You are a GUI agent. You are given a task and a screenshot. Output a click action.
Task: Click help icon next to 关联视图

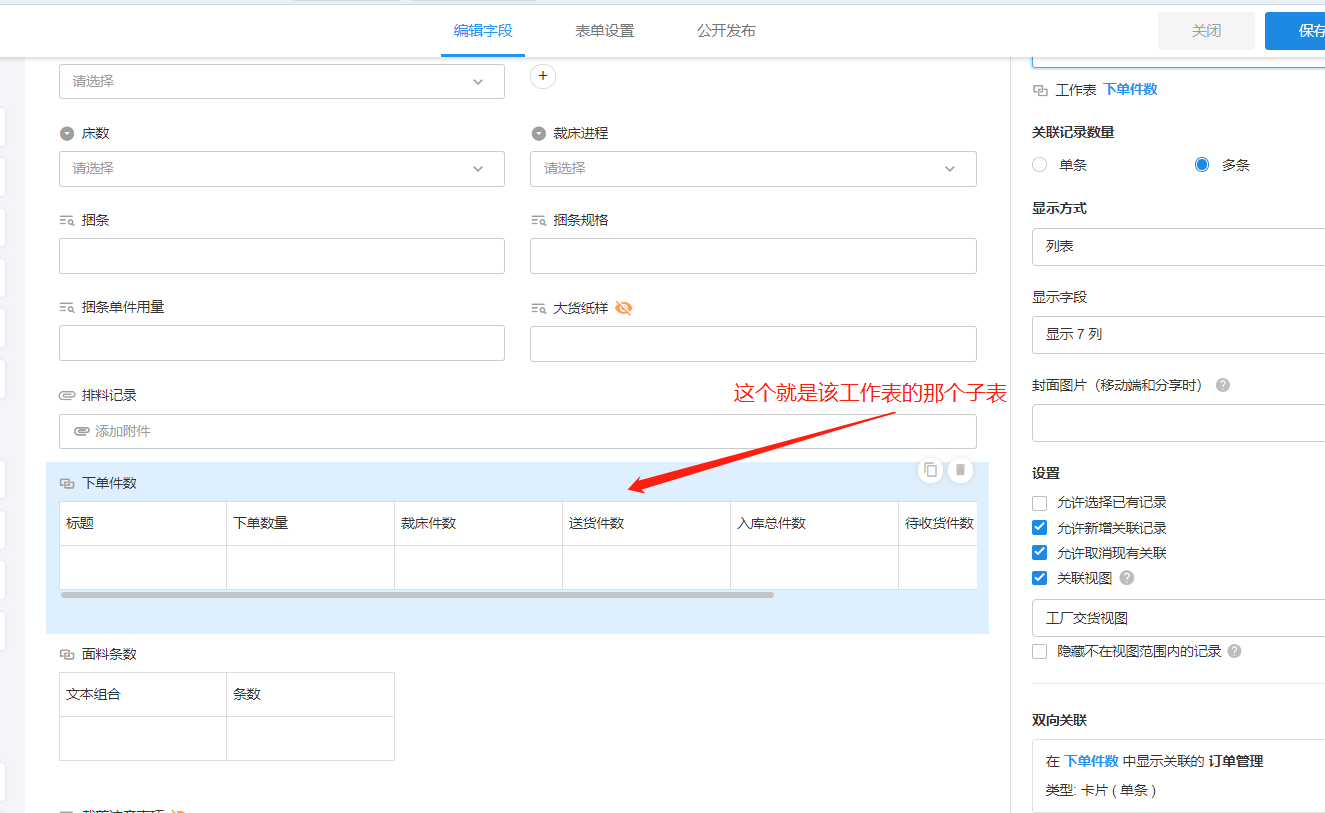pyautogui.click(x=1127, y=578)
